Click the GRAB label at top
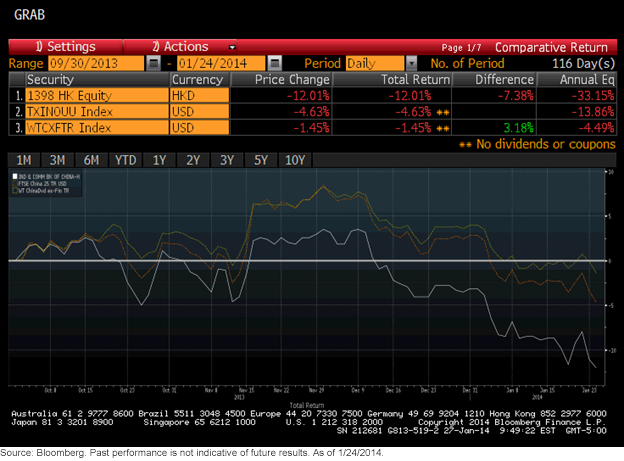This screenshot has width=624, height=461. tap(29, 15)
